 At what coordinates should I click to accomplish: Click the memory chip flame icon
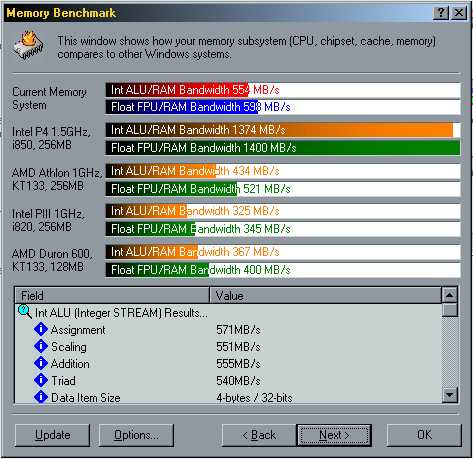point(29,46)
